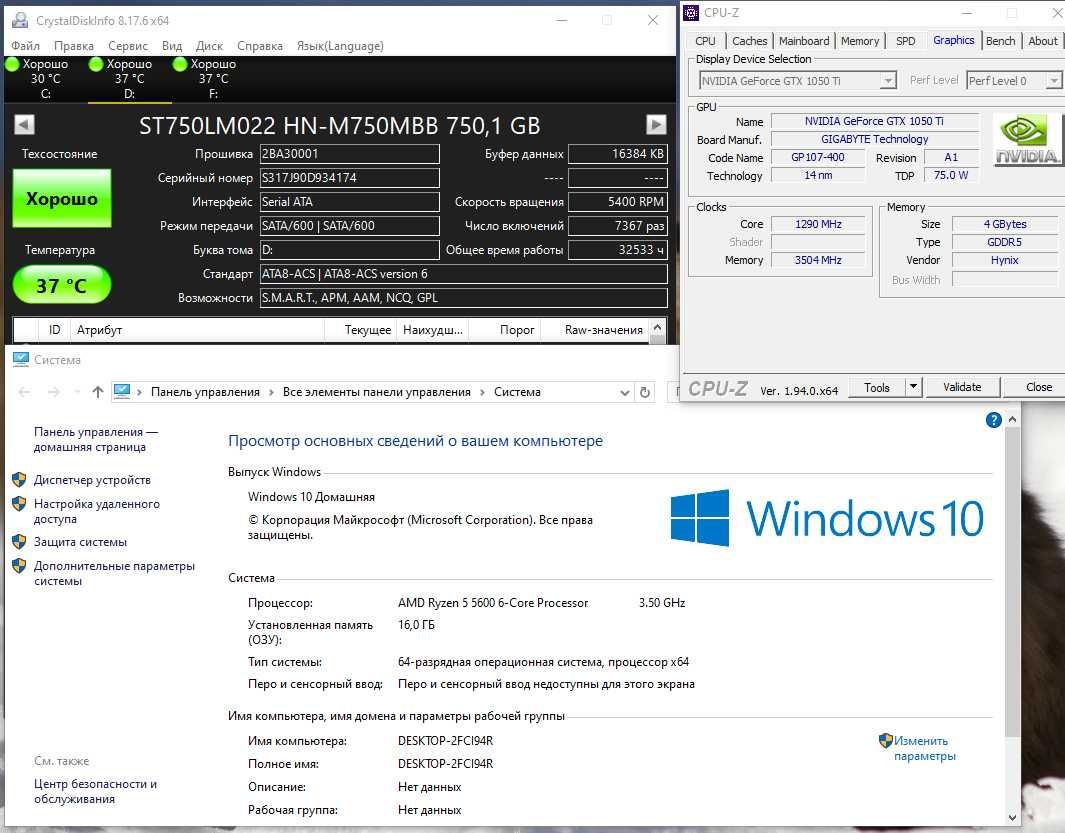Image resolution: width=1065 pixels, height=833 pixels.
Task: Open Диспетчер устройств link
Action: pyautogui.click(x=92, y=480)
